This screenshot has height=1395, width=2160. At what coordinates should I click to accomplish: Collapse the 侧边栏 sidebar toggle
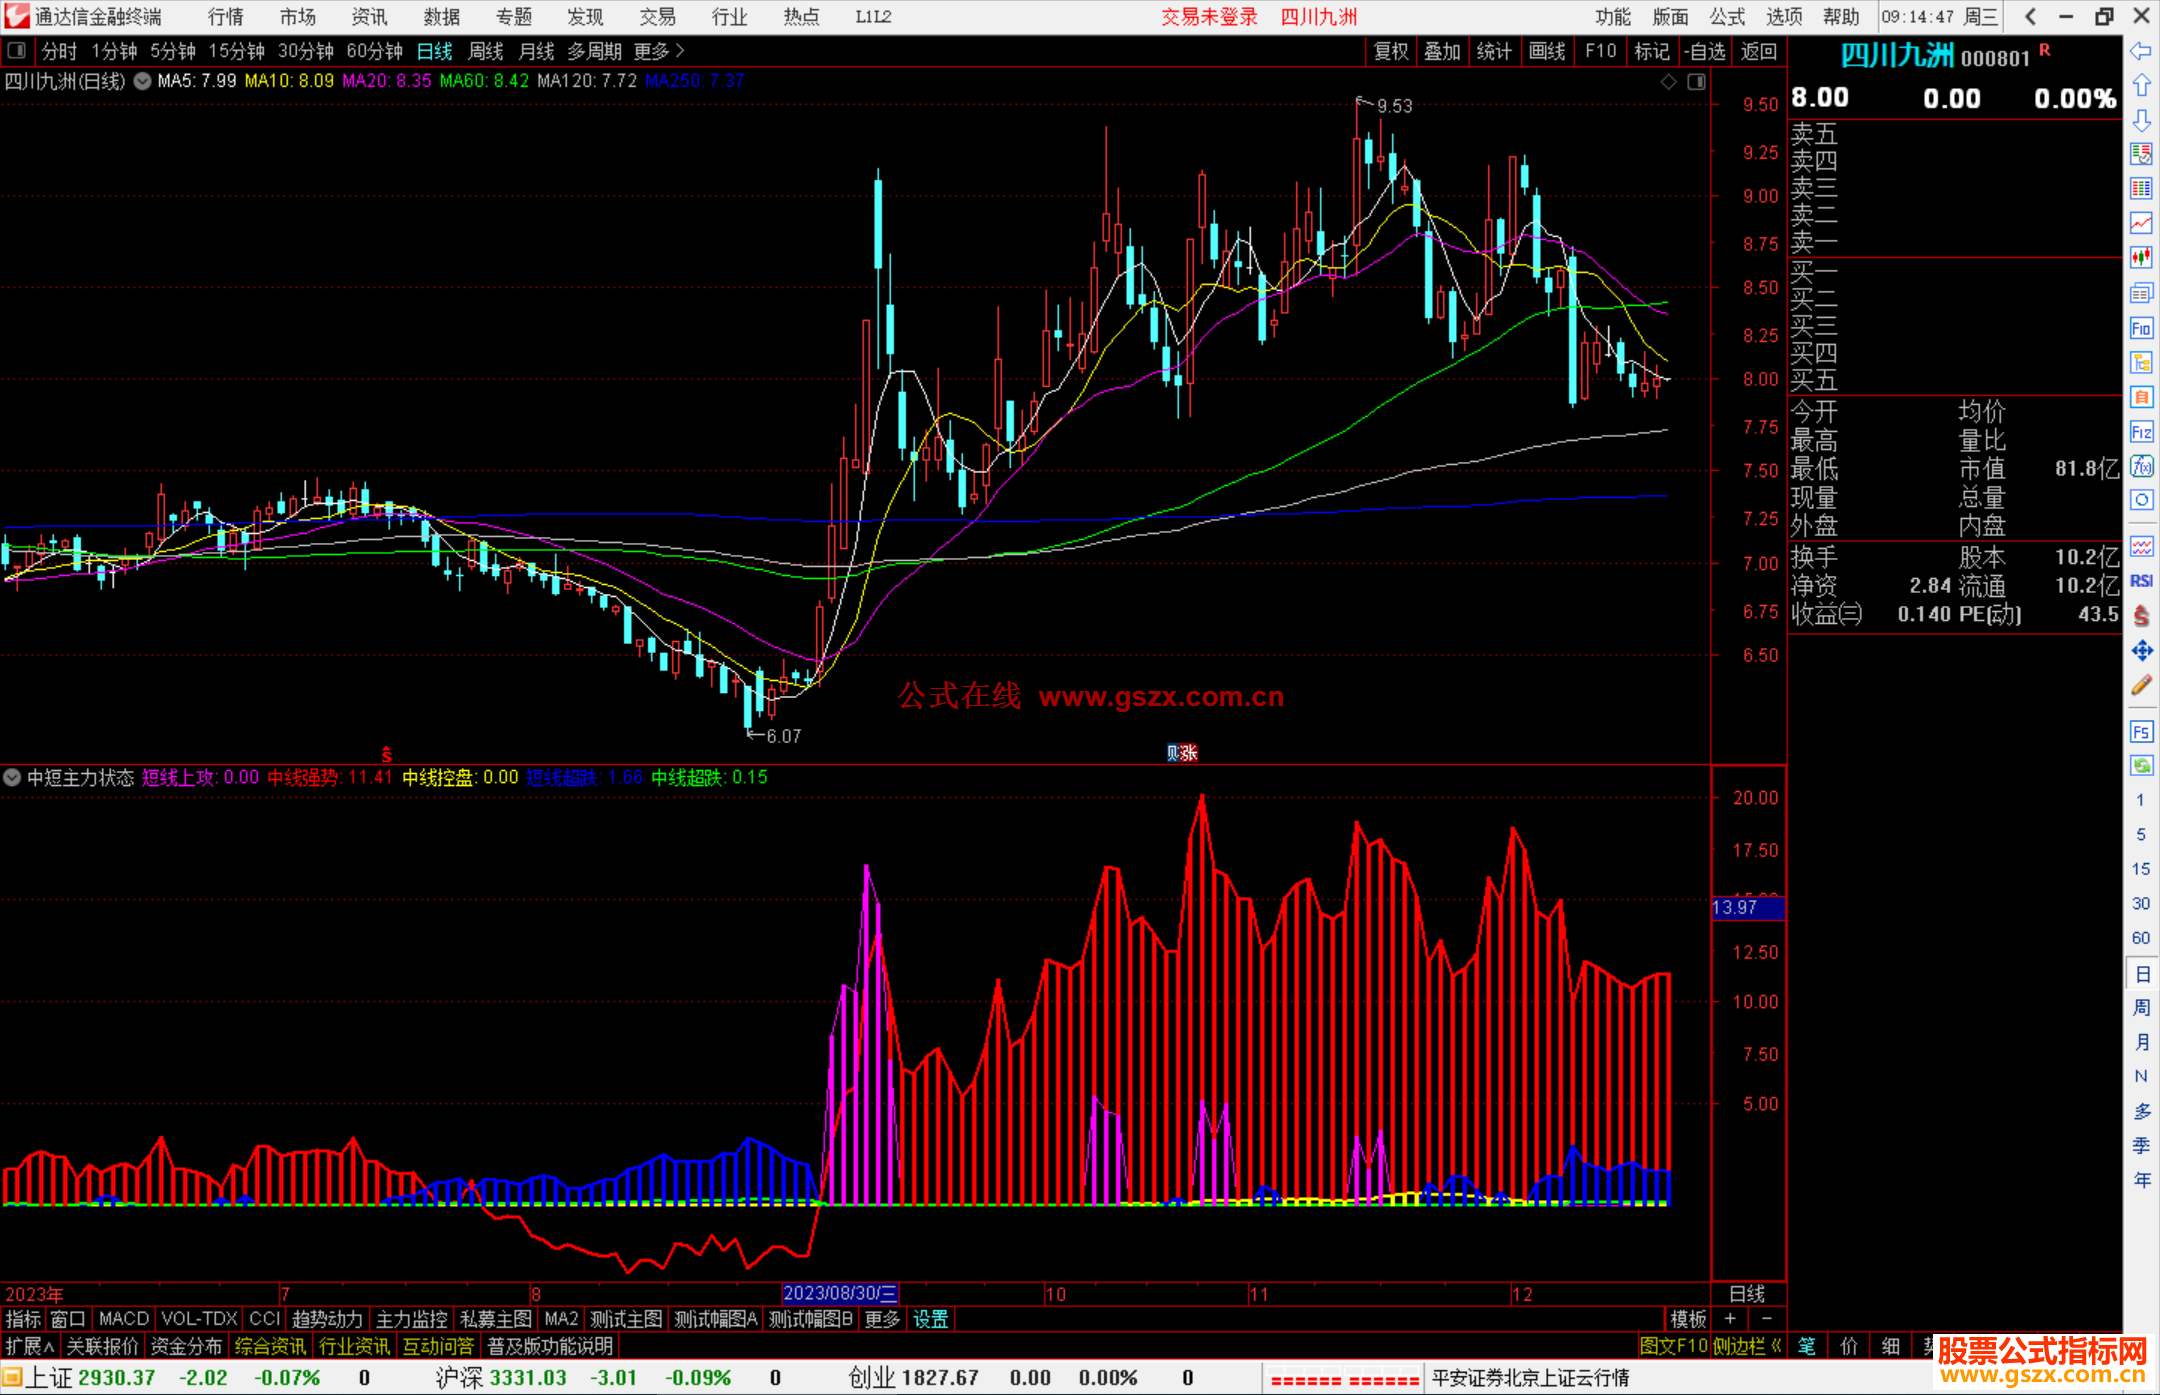(1748, 1346)
